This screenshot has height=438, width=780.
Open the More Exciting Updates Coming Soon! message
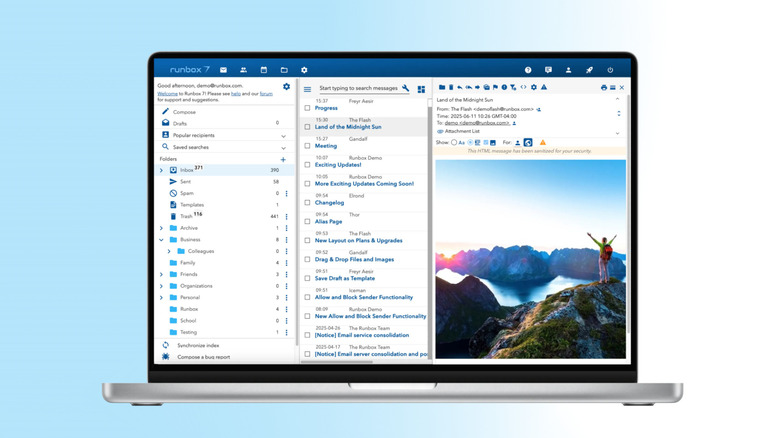click(364, 184)
